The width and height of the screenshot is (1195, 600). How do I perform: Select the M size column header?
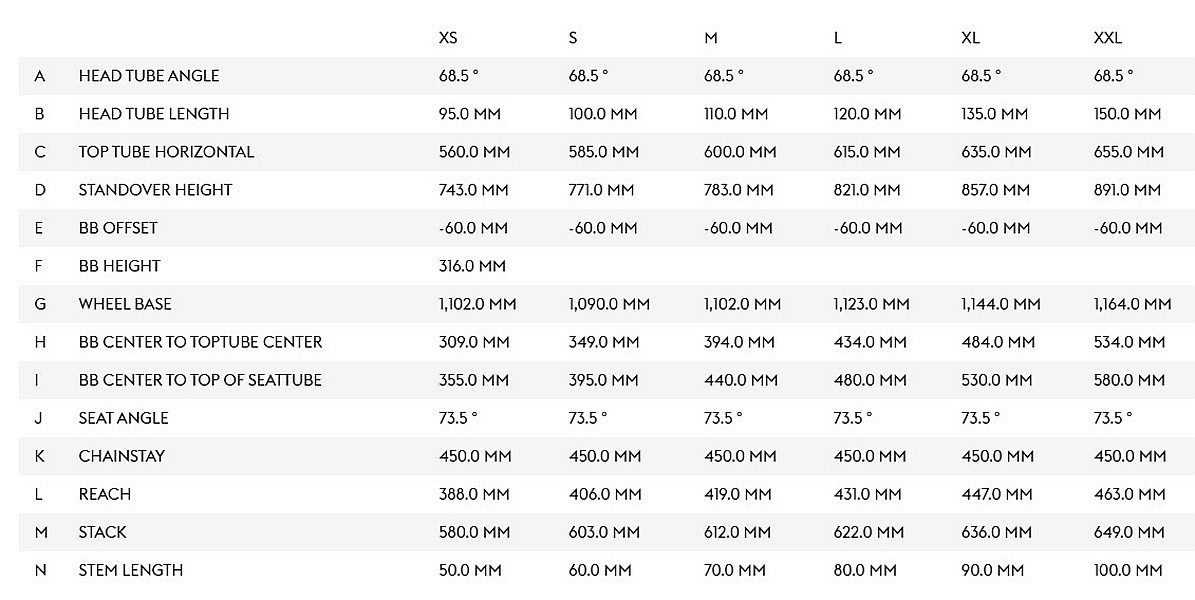point(710,38)
